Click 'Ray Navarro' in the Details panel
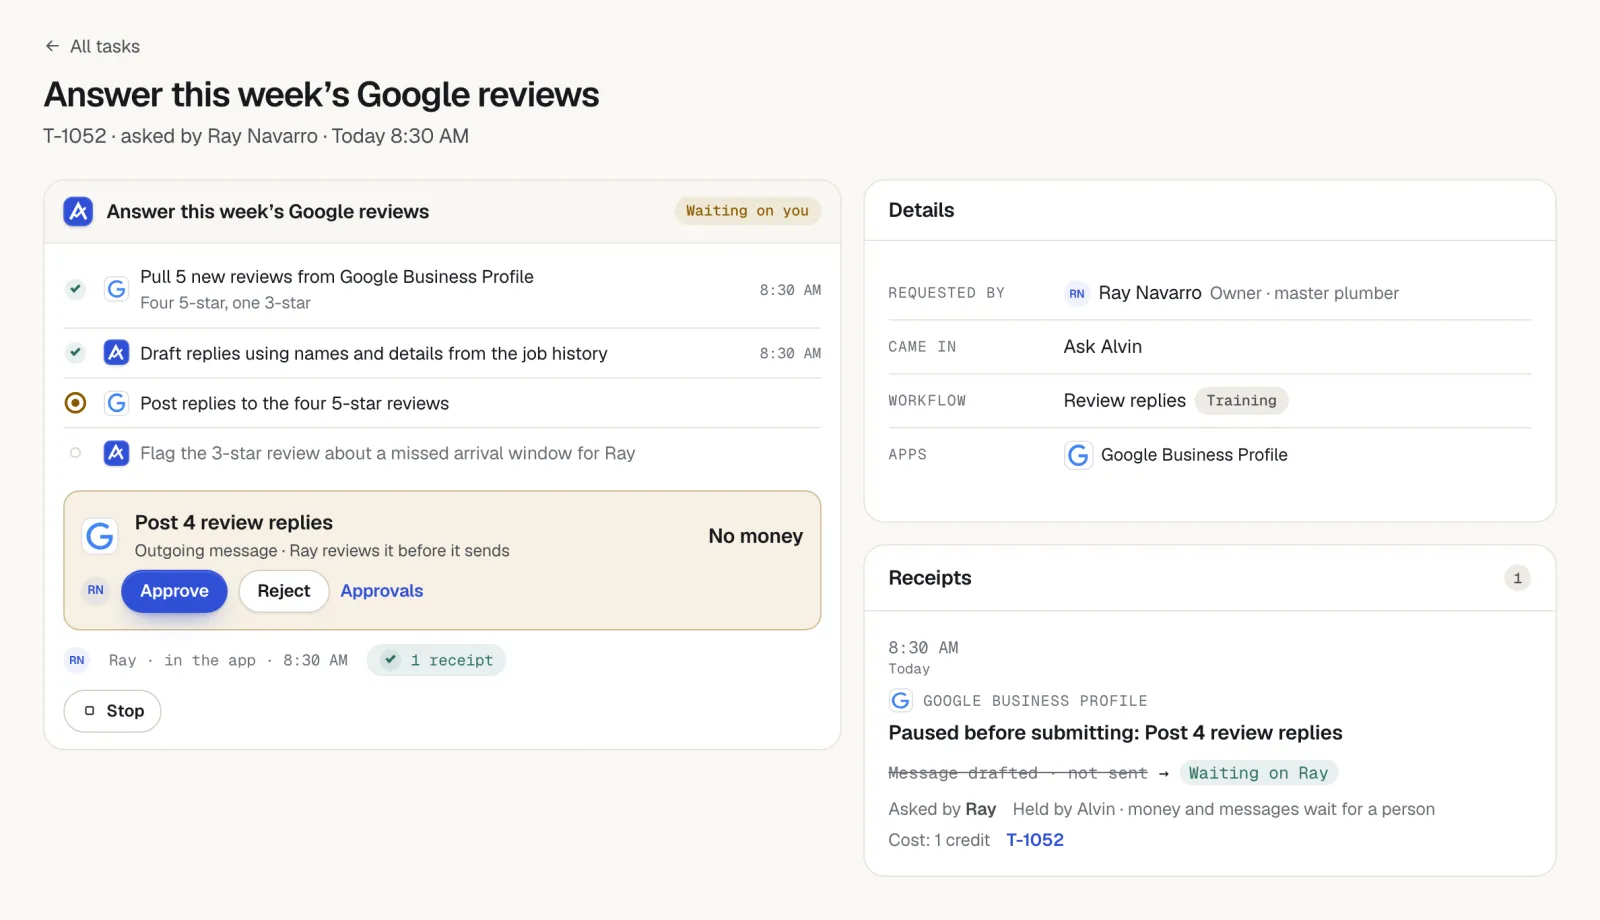The image size is (1600, 920). click(1150, 293)
